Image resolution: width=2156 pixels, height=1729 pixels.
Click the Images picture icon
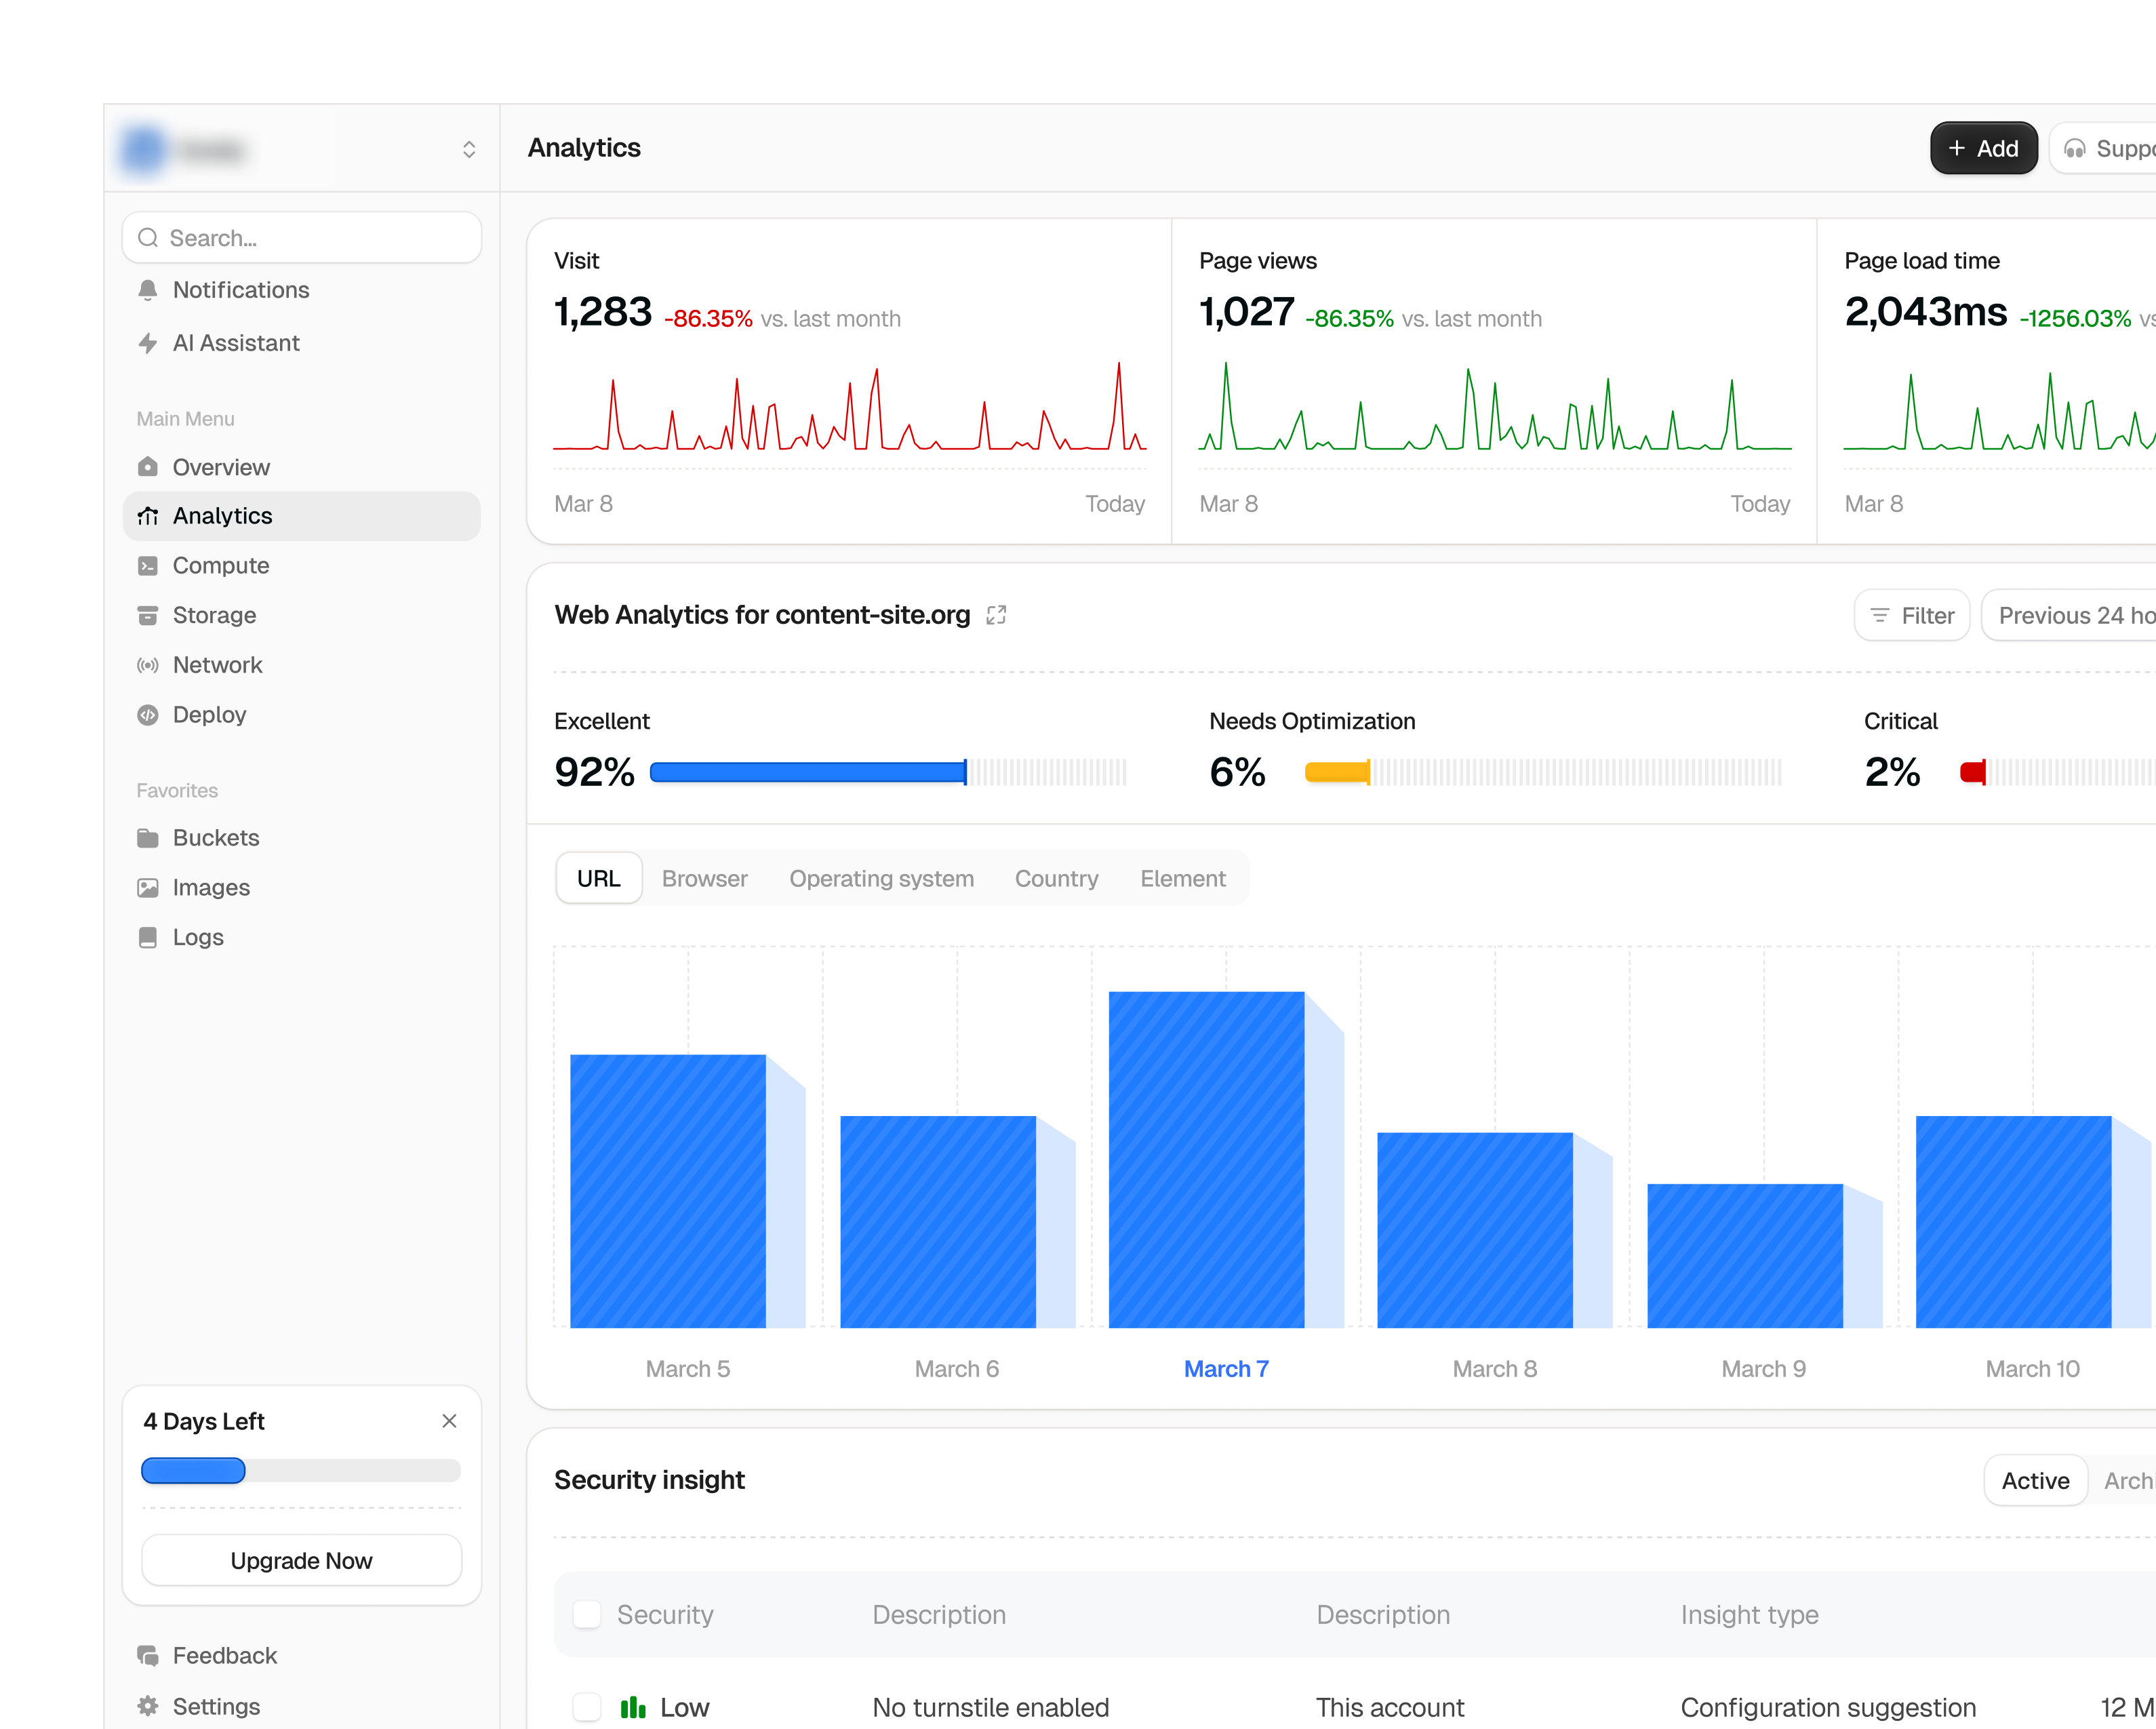(148, 888)
